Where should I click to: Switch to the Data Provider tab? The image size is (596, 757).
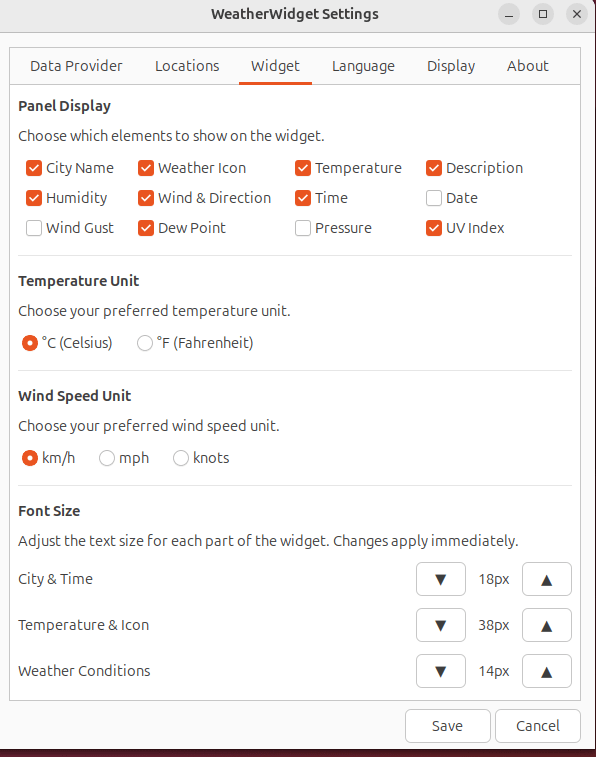coord(76,66)
